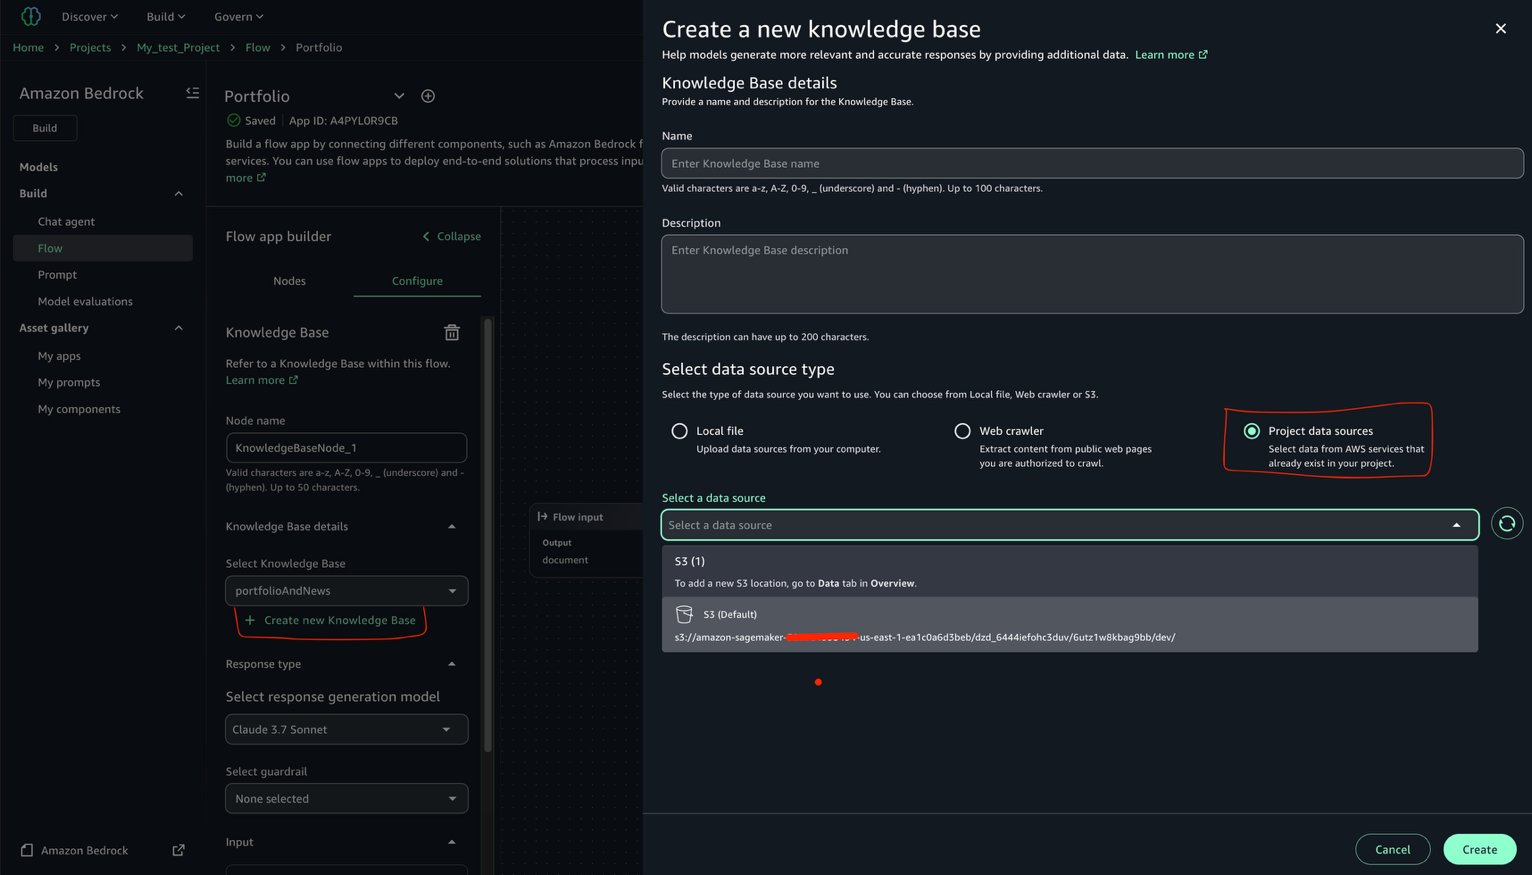The width and height of the screenshot is (1532, 875).
Task: Open the response generation model dropdown
Action: (x=346, y=729)
